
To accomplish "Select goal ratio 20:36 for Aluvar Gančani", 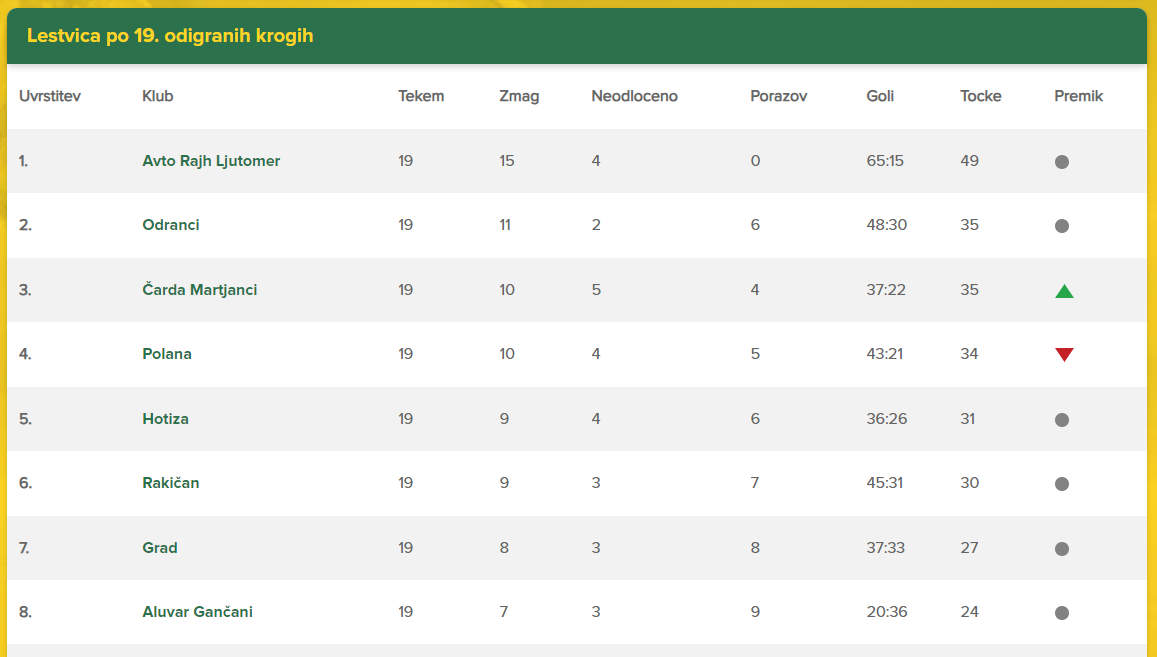I will pyautogui.click(x=886, y=612).
